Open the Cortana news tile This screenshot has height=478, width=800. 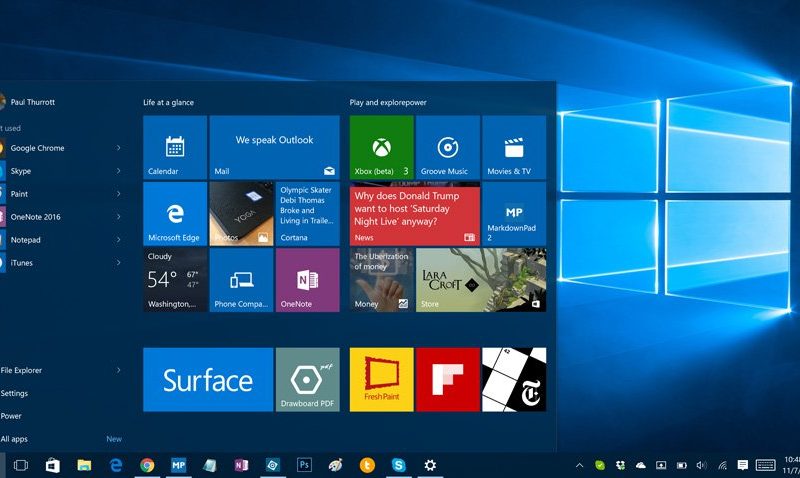click(308, 214)
